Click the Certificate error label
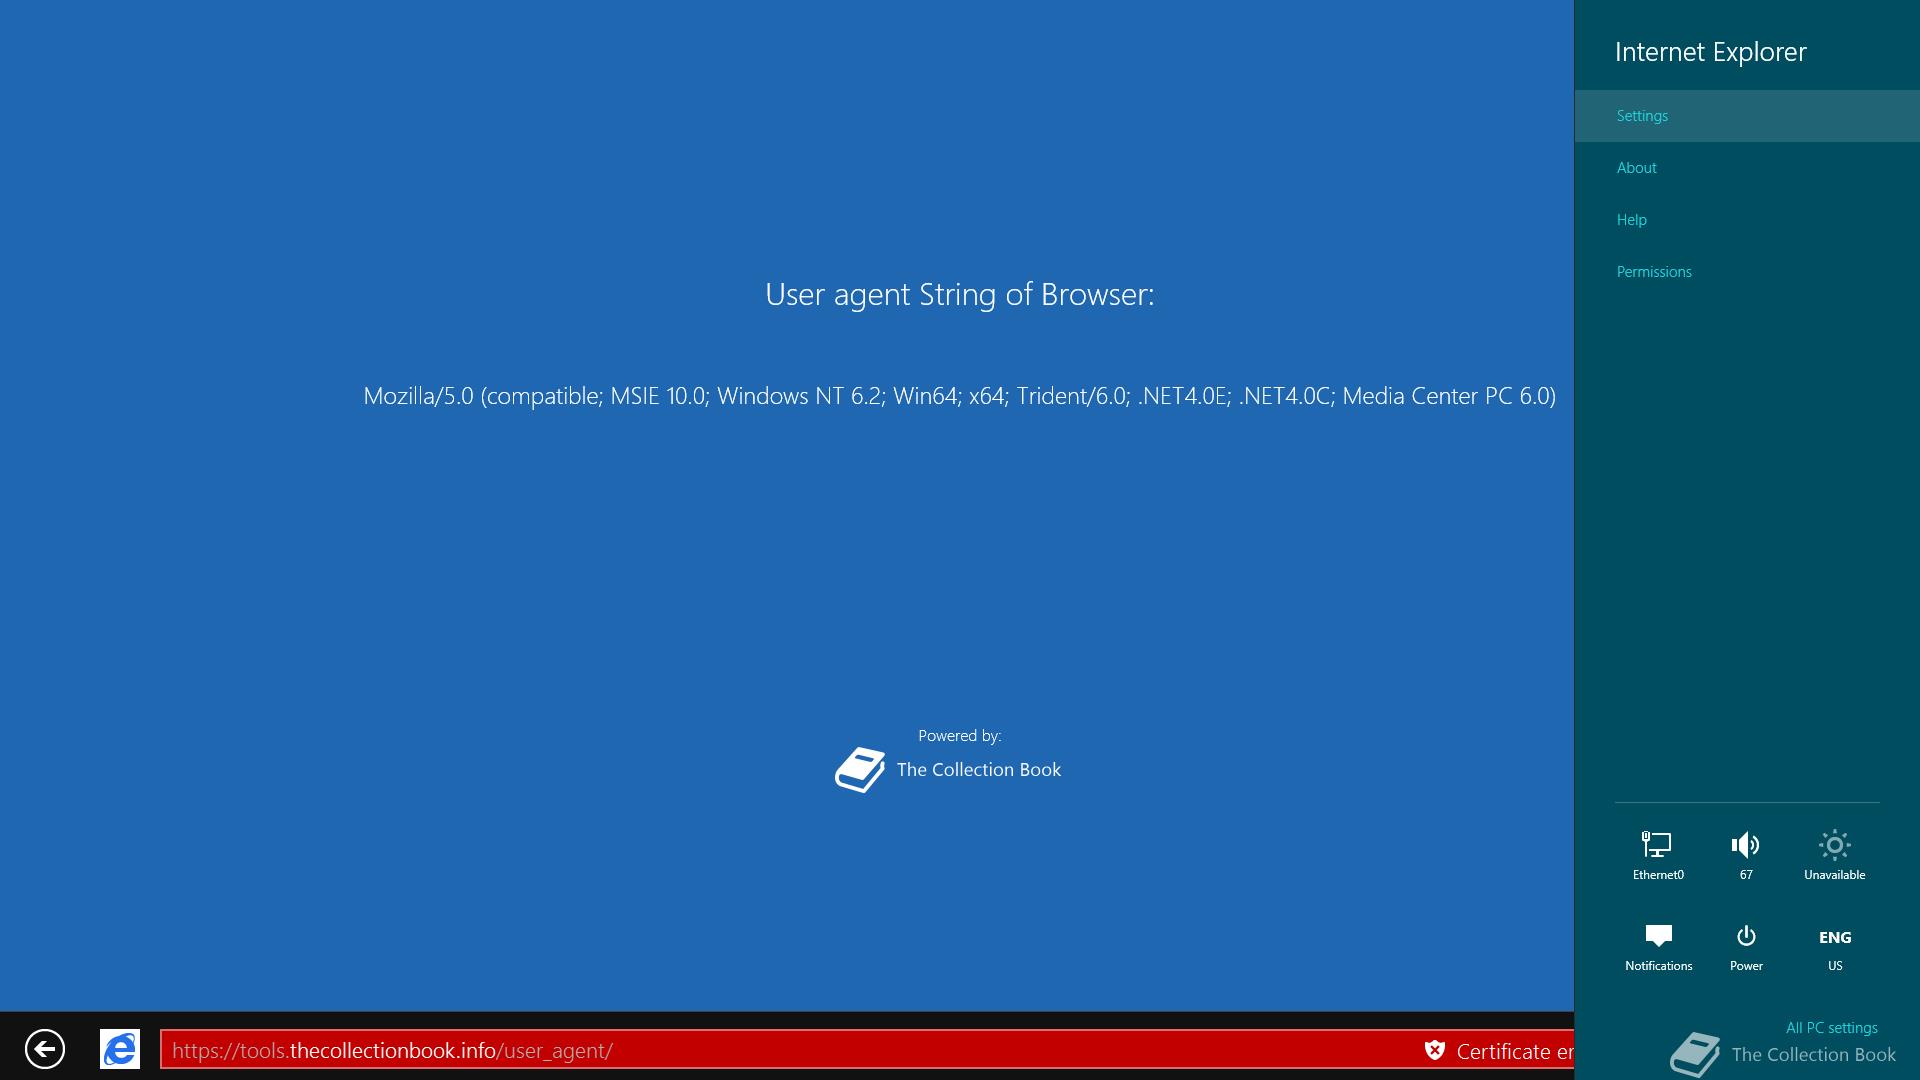 pos(1514,1051)
